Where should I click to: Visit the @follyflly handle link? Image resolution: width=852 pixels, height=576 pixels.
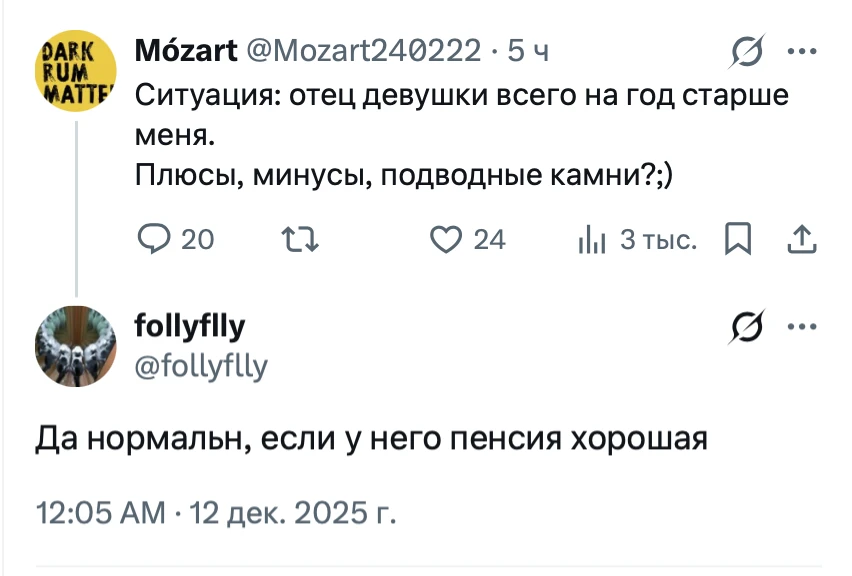pos(200,367)
